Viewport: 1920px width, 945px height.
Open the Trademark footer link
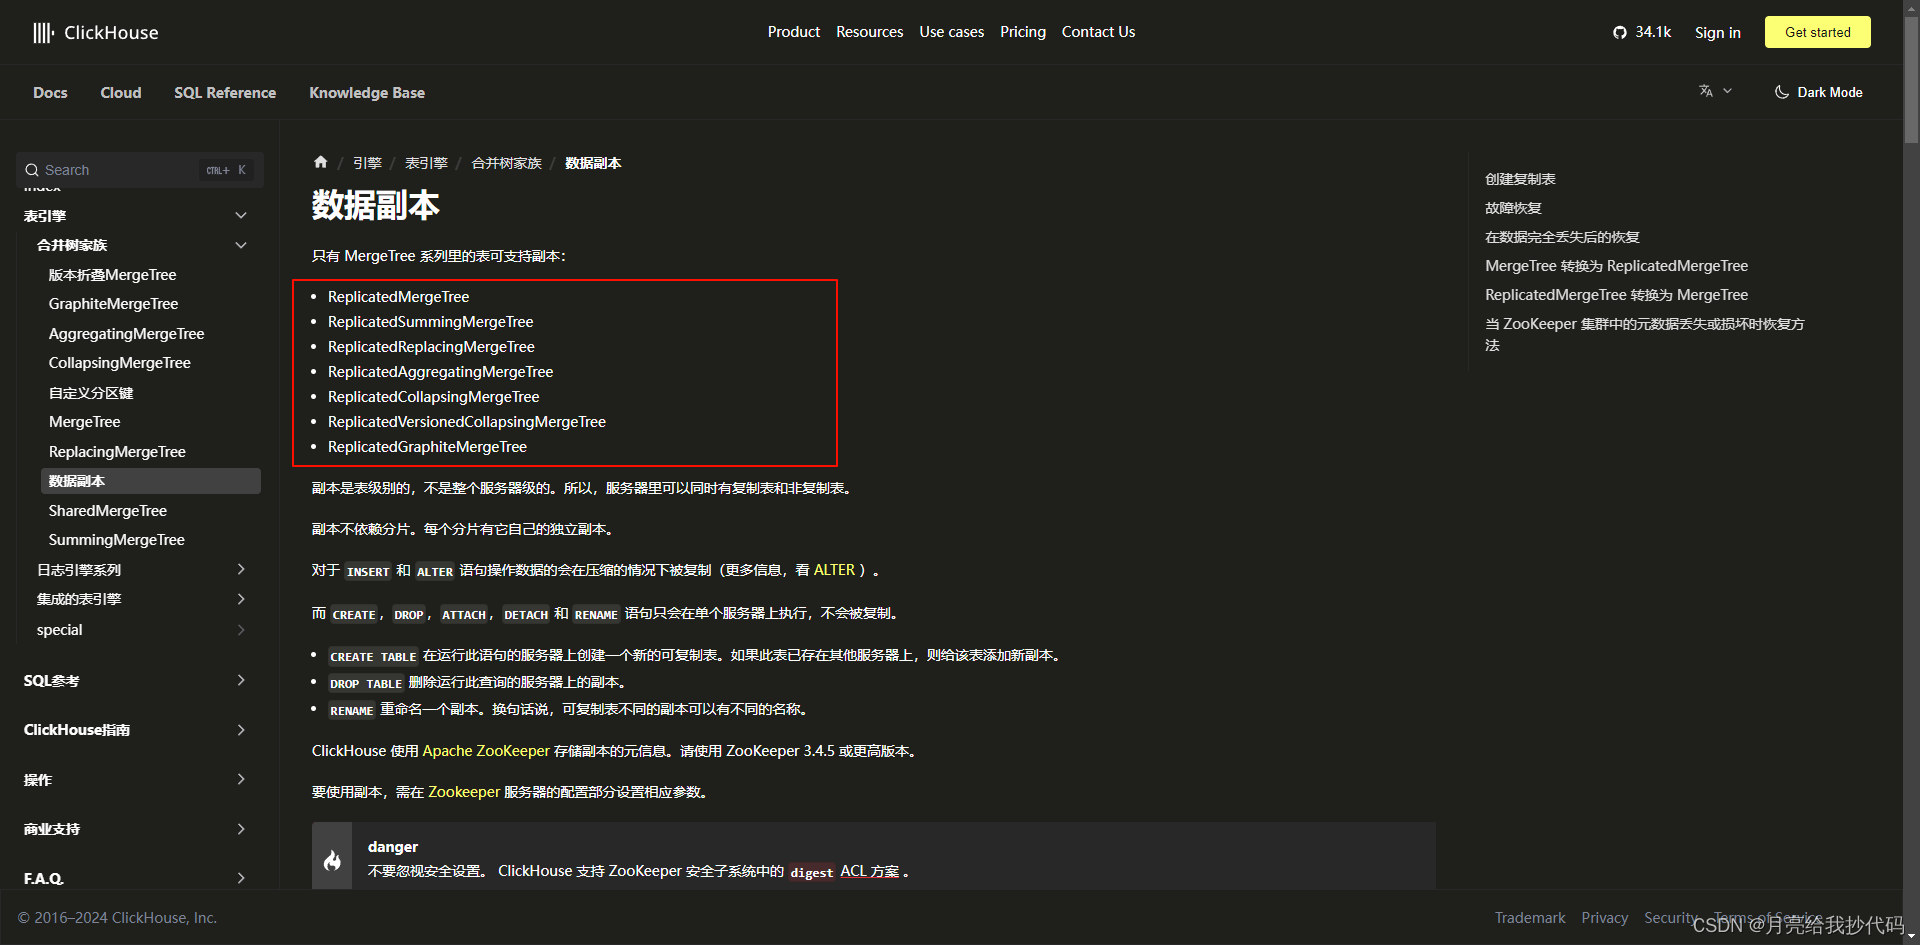[x=1530, y=918]
